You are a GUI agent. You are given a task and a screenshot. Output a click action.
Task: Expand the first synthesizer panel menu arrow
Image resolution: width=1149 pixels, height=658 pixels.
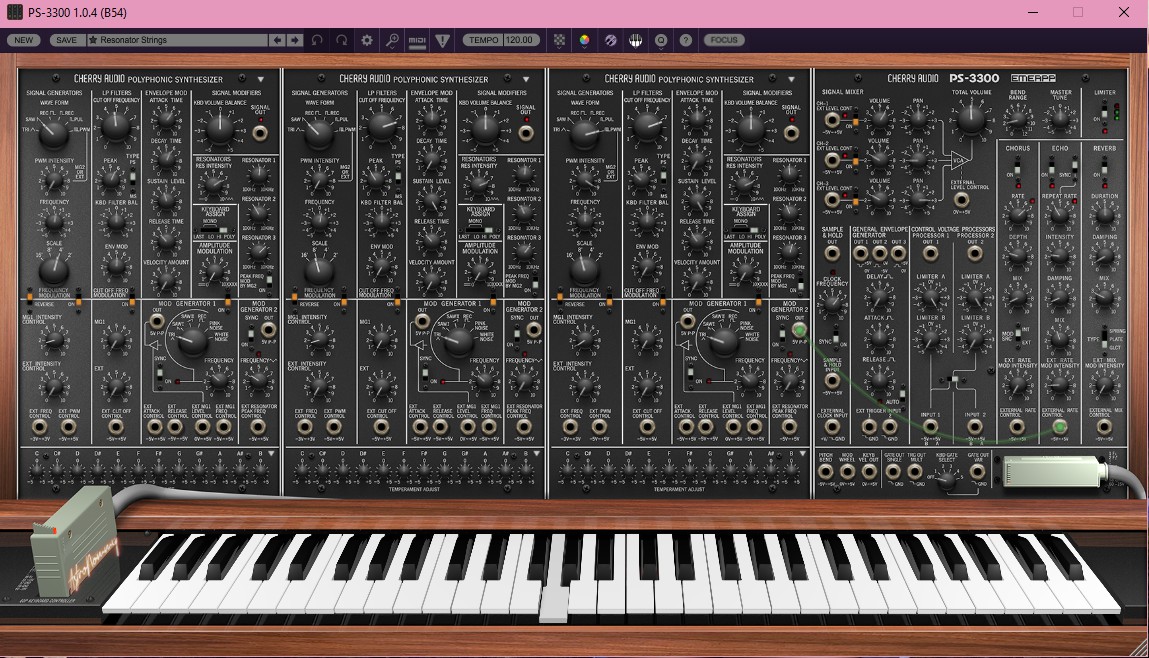[x=260, y=79]
